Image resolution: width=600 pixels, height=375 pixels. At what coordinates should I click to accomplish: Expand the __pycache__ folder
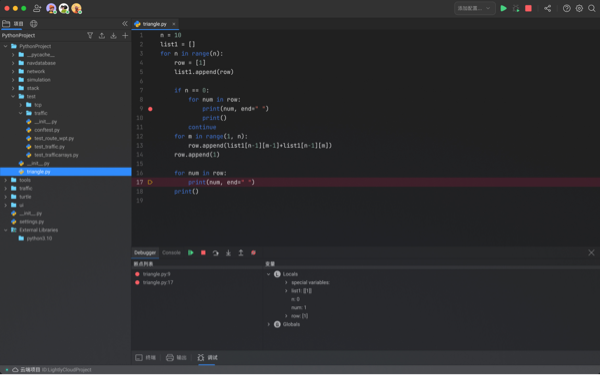click(x=13, y=55)
